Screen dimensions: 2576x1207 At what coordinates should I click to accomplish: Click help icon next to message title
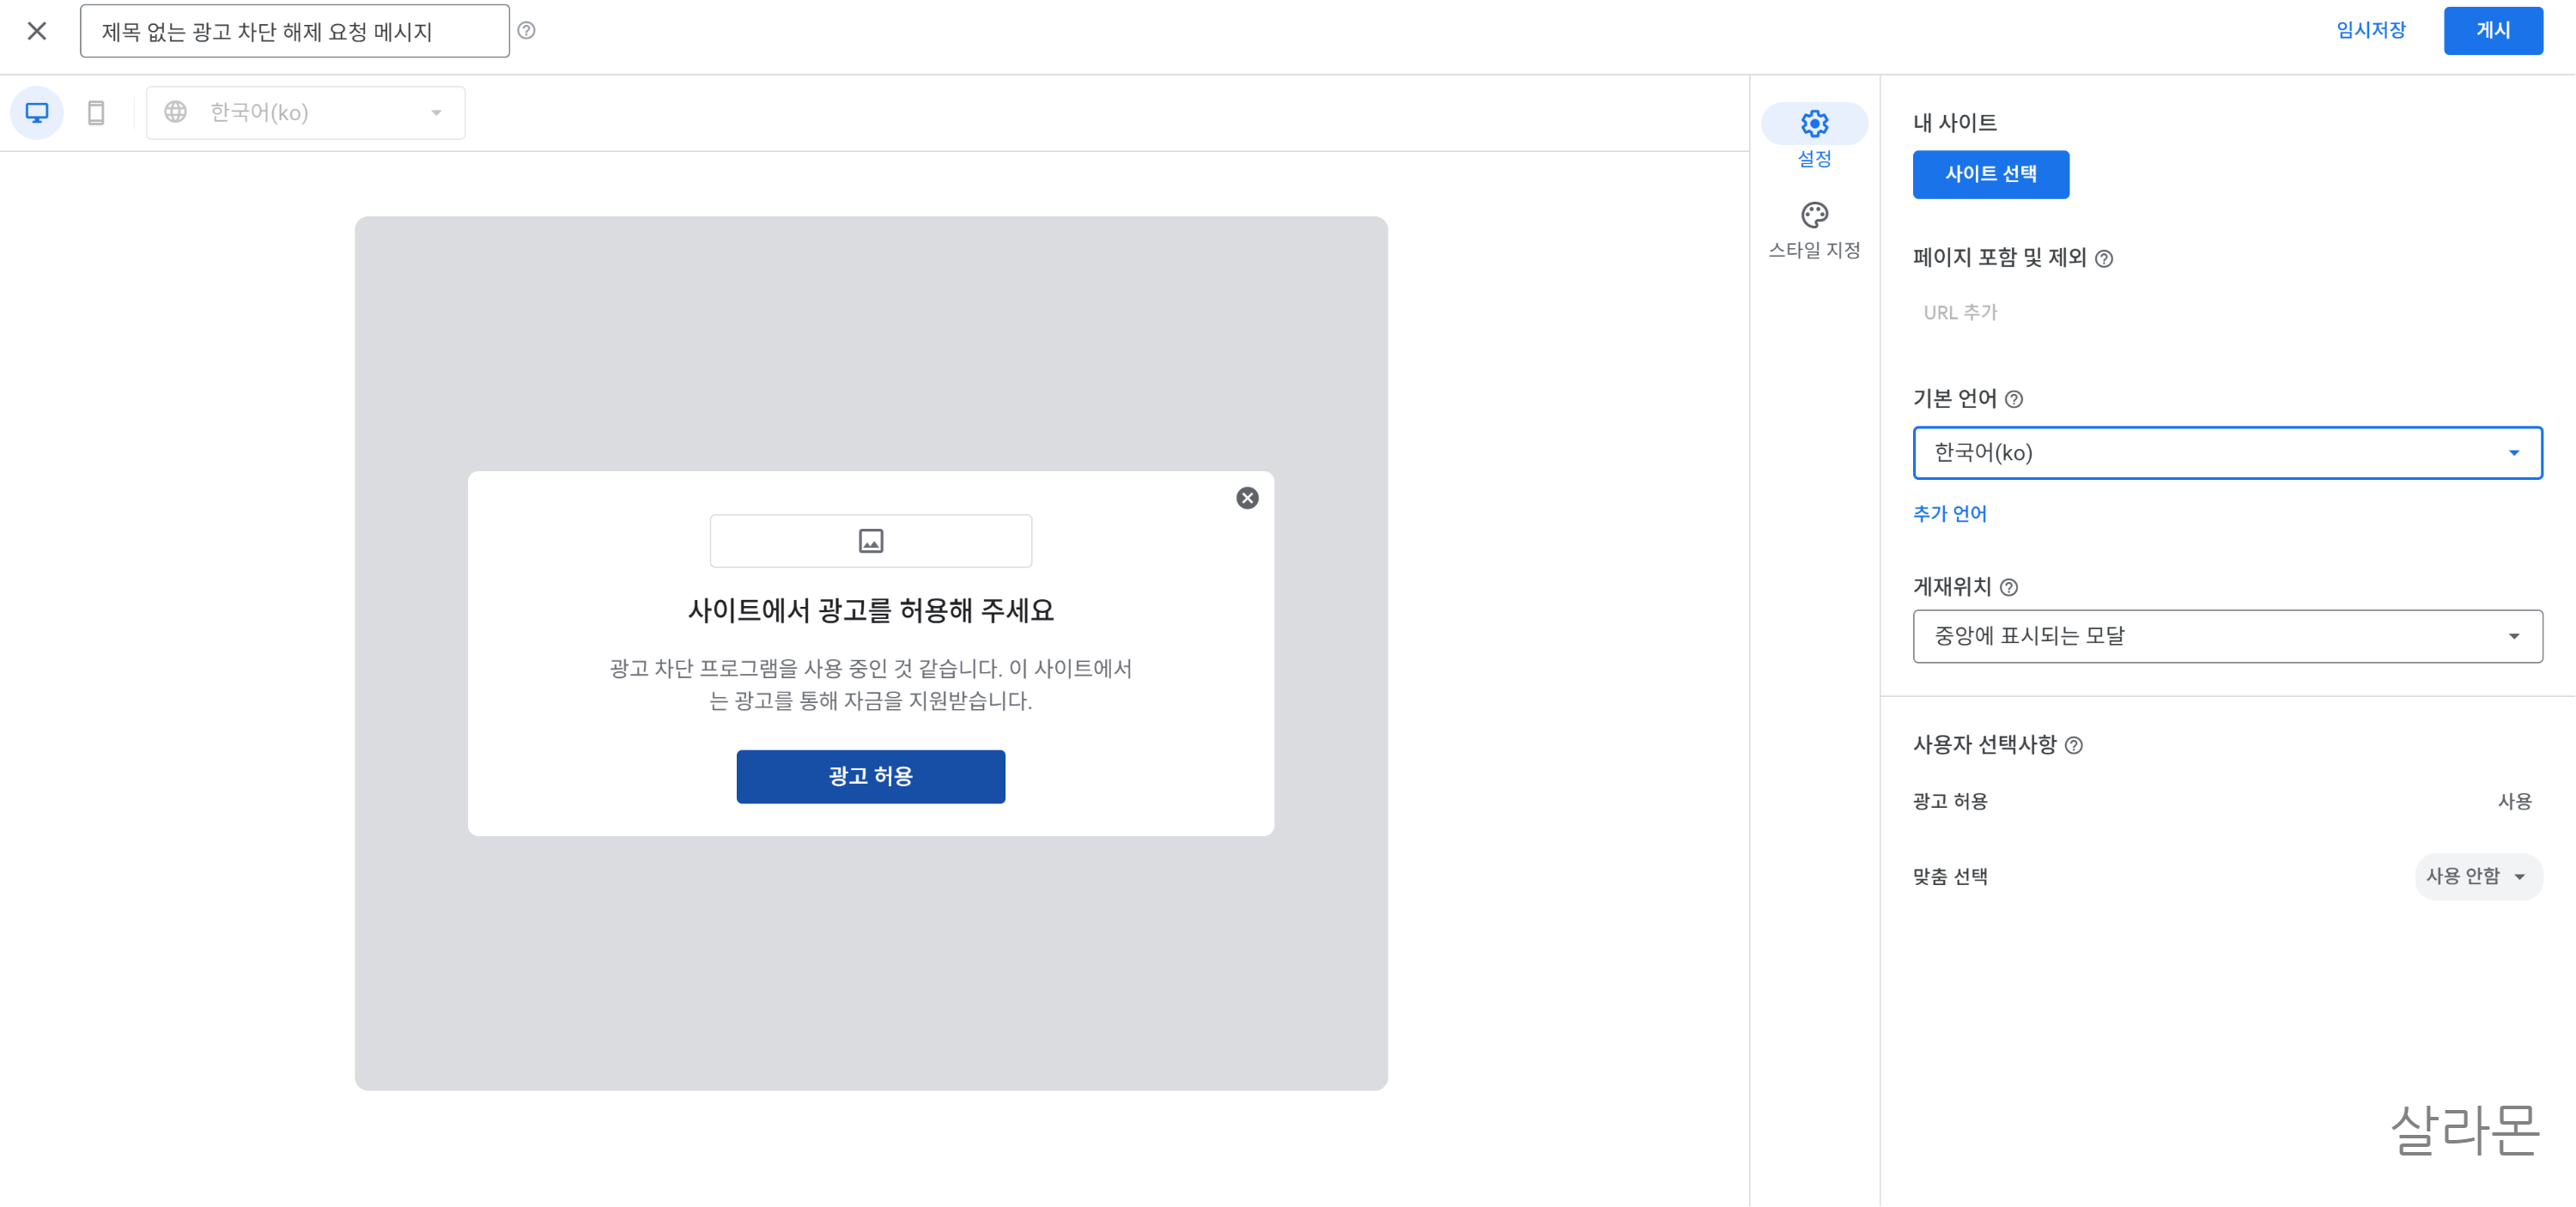[526, 31]
